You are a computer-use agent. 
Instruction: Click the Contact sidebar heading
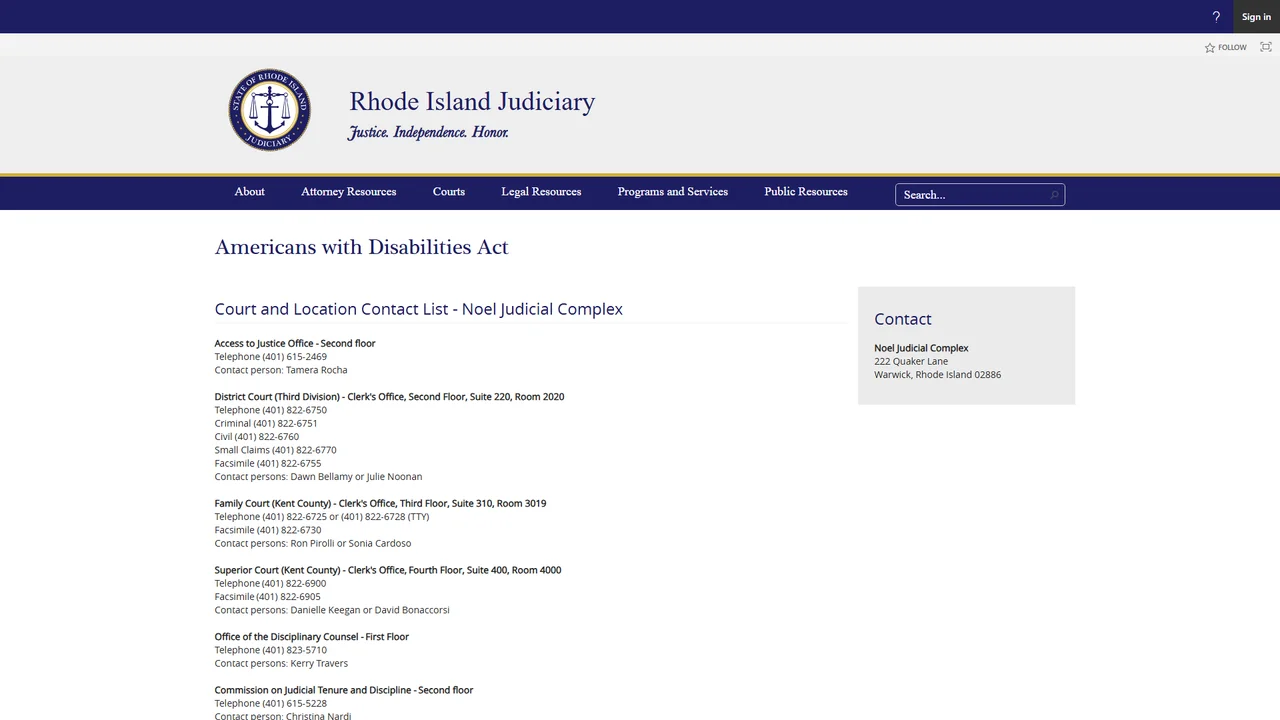(903, 319)
